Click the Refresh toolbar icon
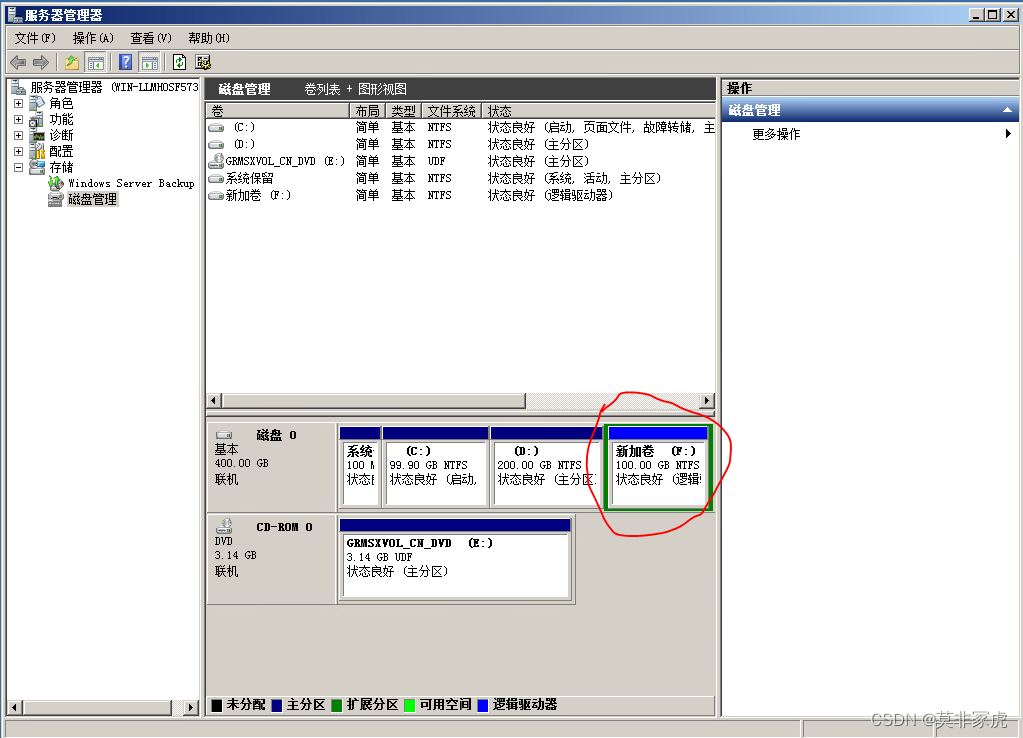Screen dimensions: 1023x738 tap(179, 62)
